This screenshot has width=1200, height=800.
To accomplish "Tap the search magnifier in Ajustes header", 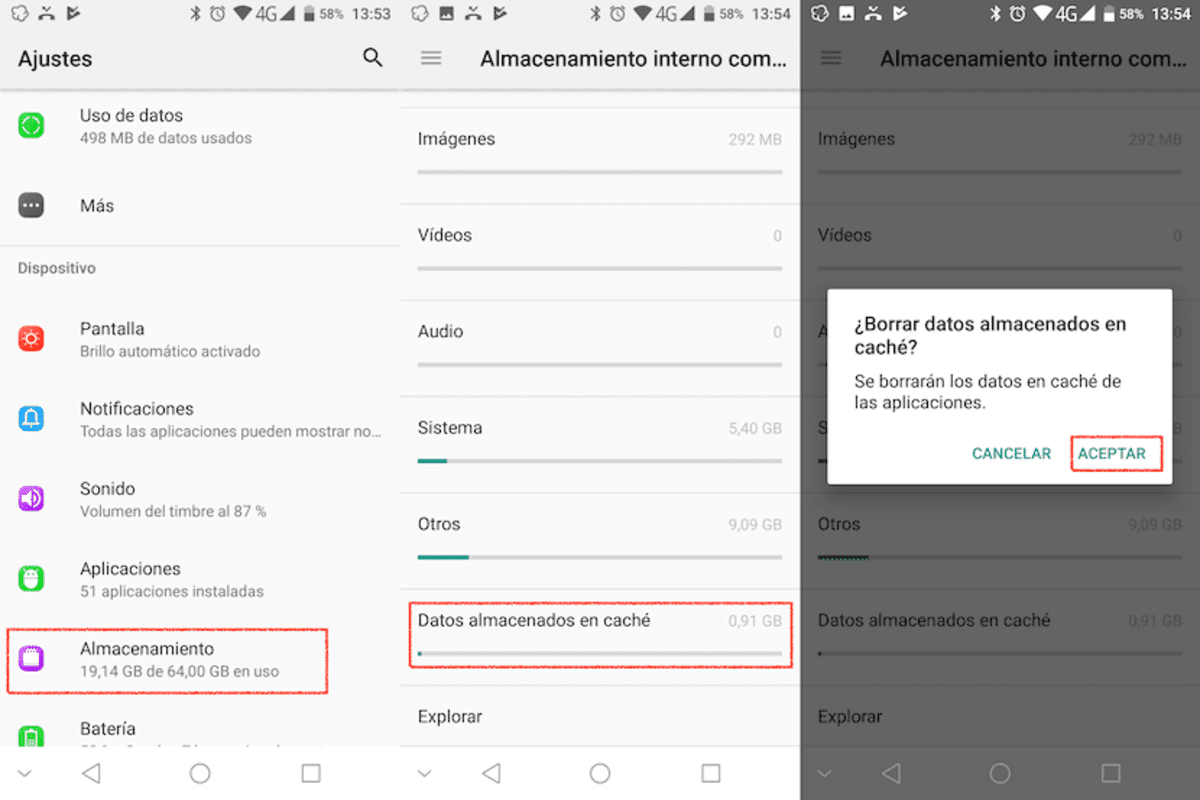I will point(373,58).
